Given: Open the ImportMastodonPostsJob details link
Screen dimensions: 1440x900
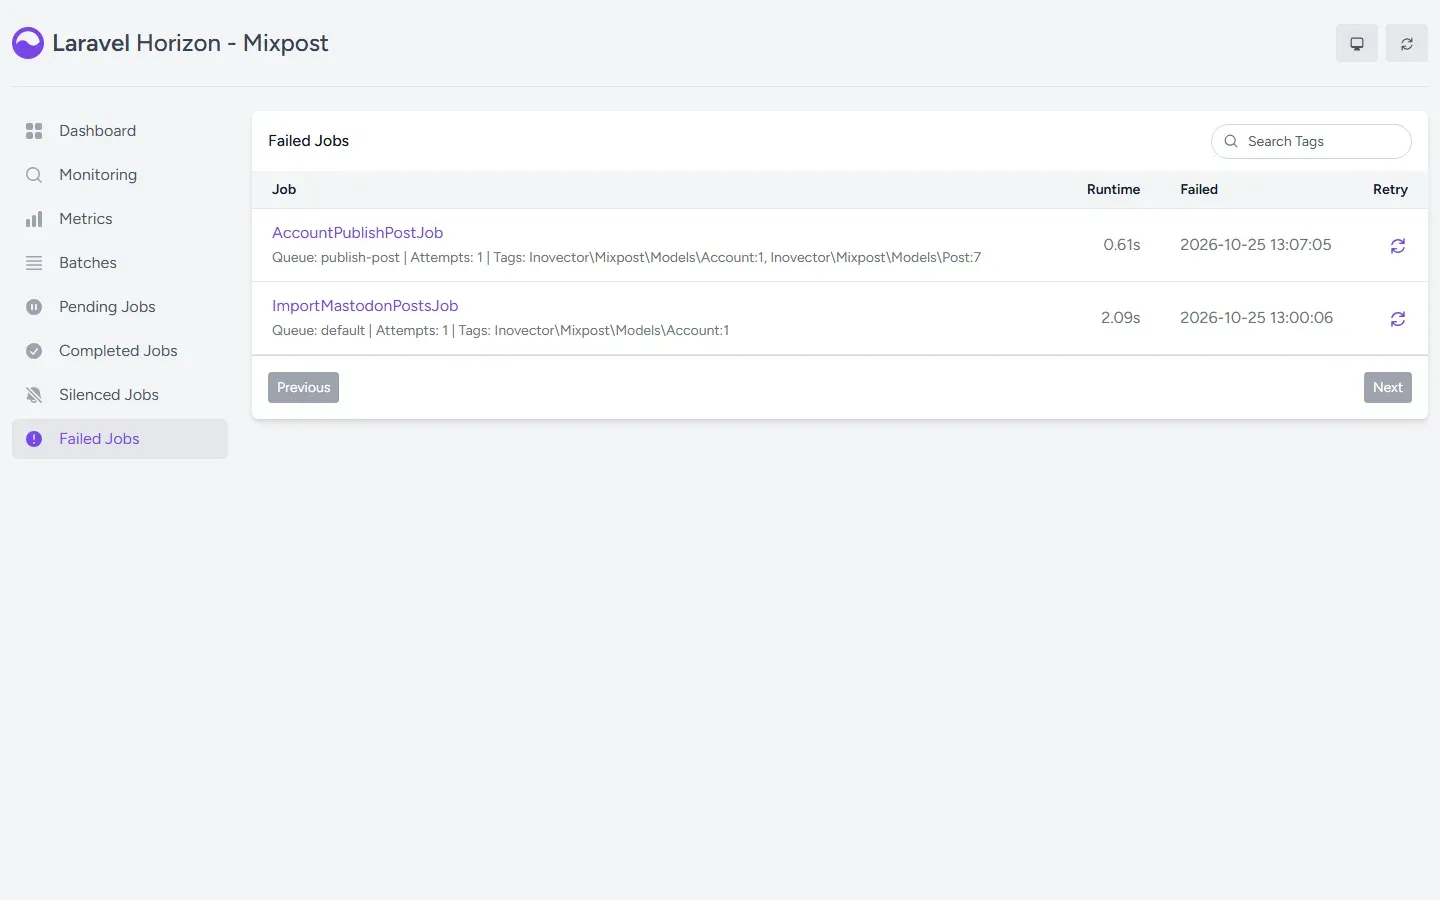Looking at the screenshot, I should tap(365, 306).
